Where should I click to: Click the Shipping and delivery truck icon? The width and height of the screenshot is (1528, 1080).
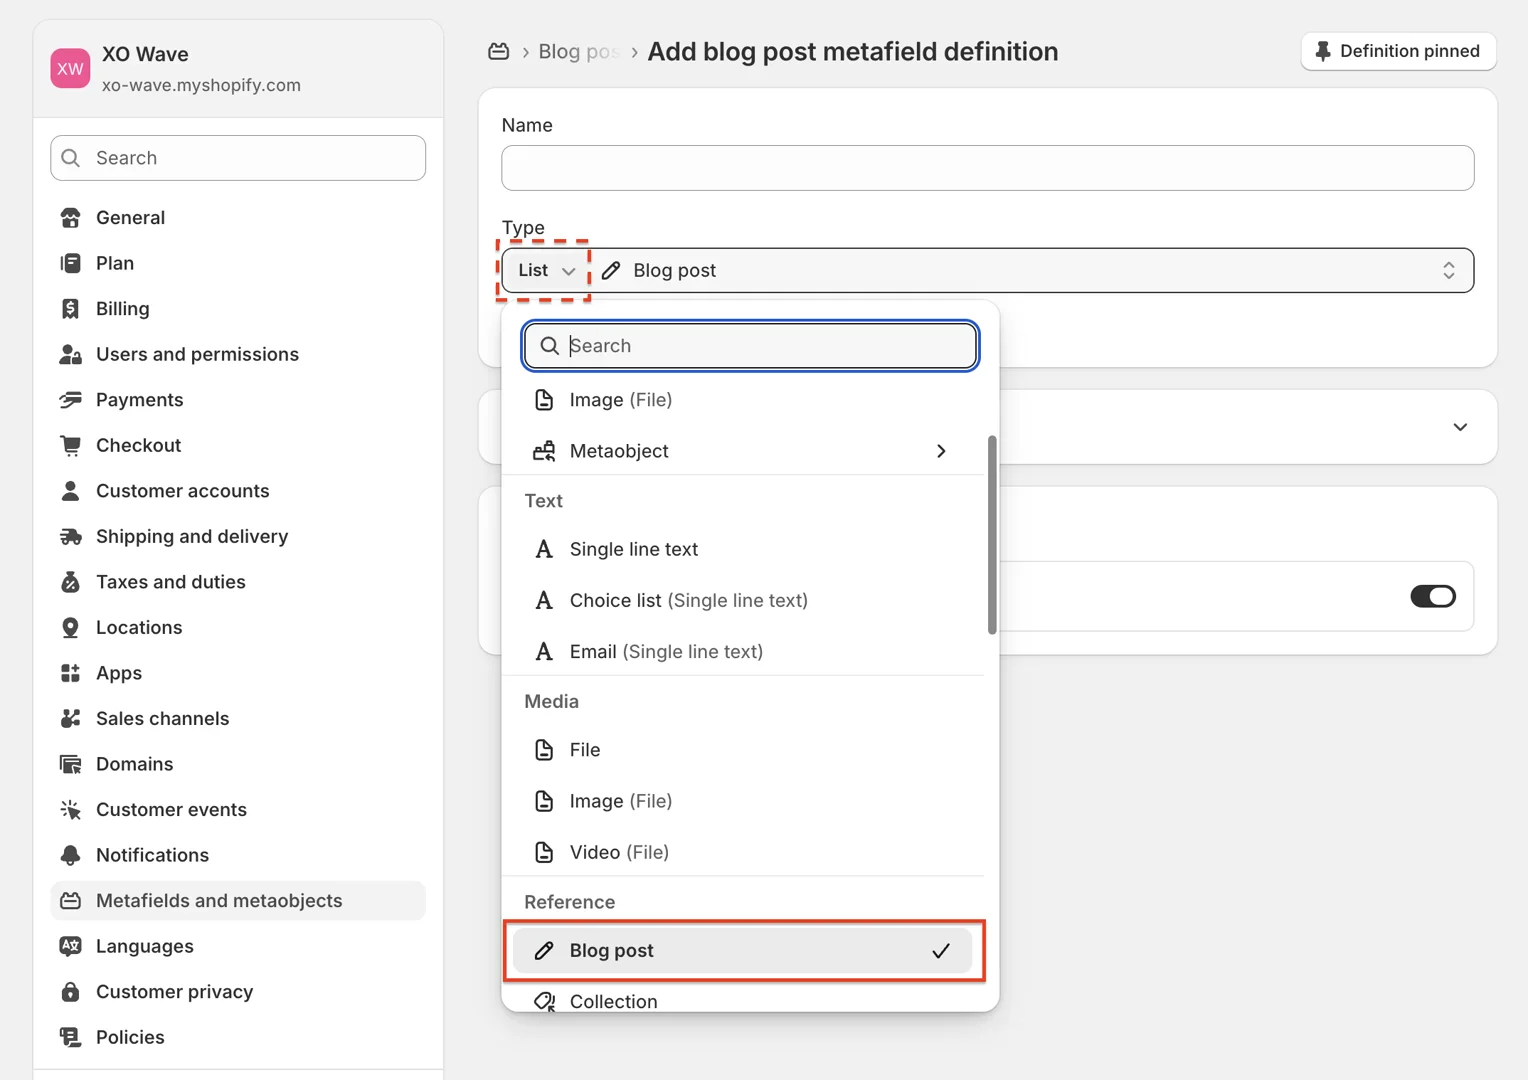point(70,537)
